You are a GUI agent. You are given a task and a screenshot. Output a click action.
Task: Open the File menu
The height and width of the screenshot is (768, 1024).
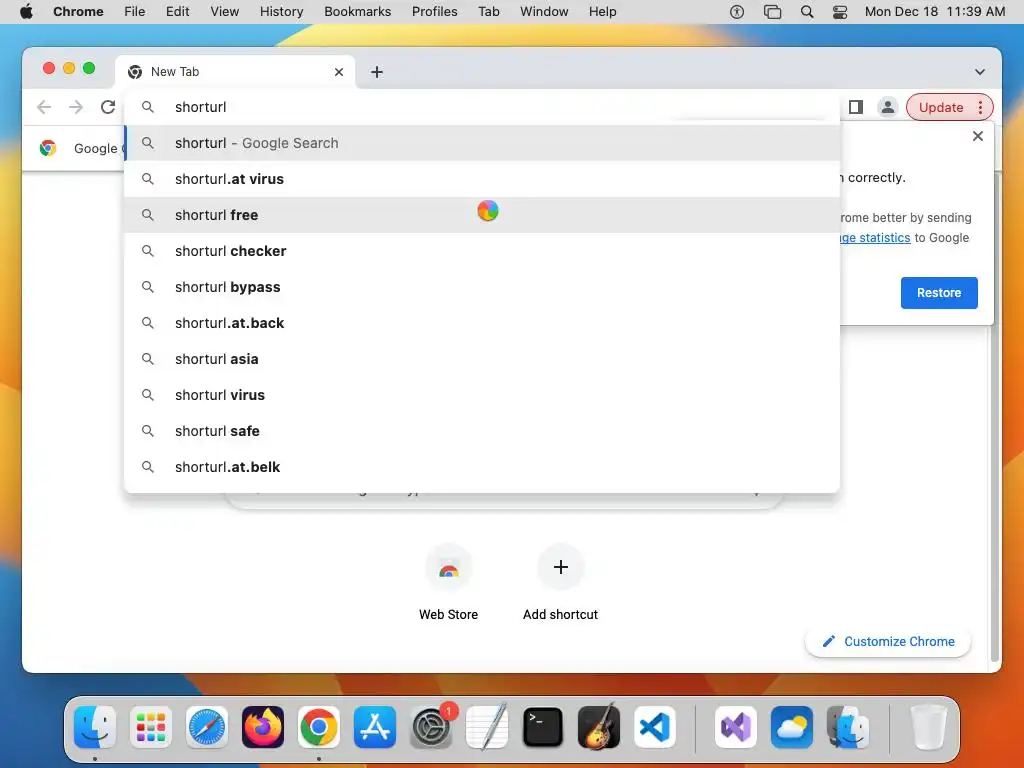point(135,11)
